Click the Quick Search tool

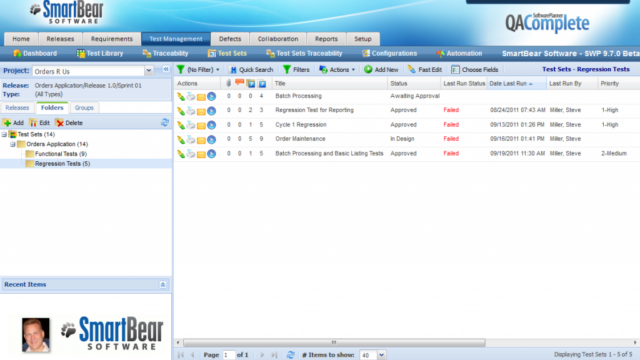[251, 70]
